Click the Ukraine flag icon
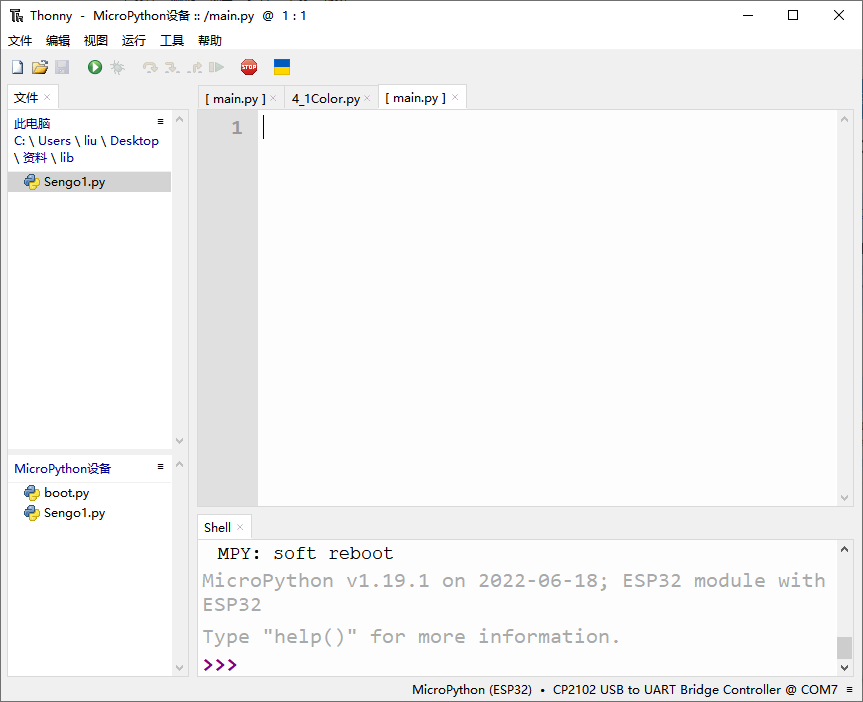This screenshot has height=702, width=863. [x=282, y=67]
